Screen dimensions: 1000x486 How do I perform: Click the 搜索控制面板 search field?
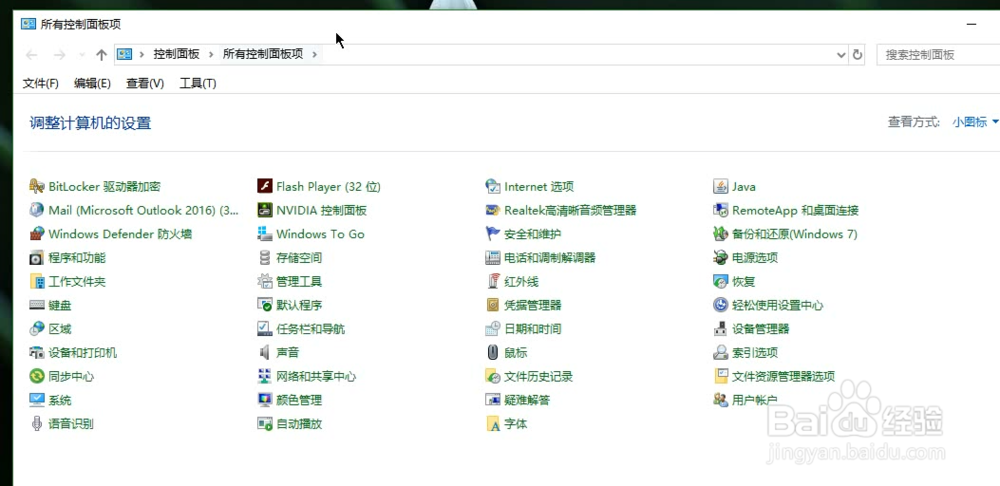(x=938, y=55)
